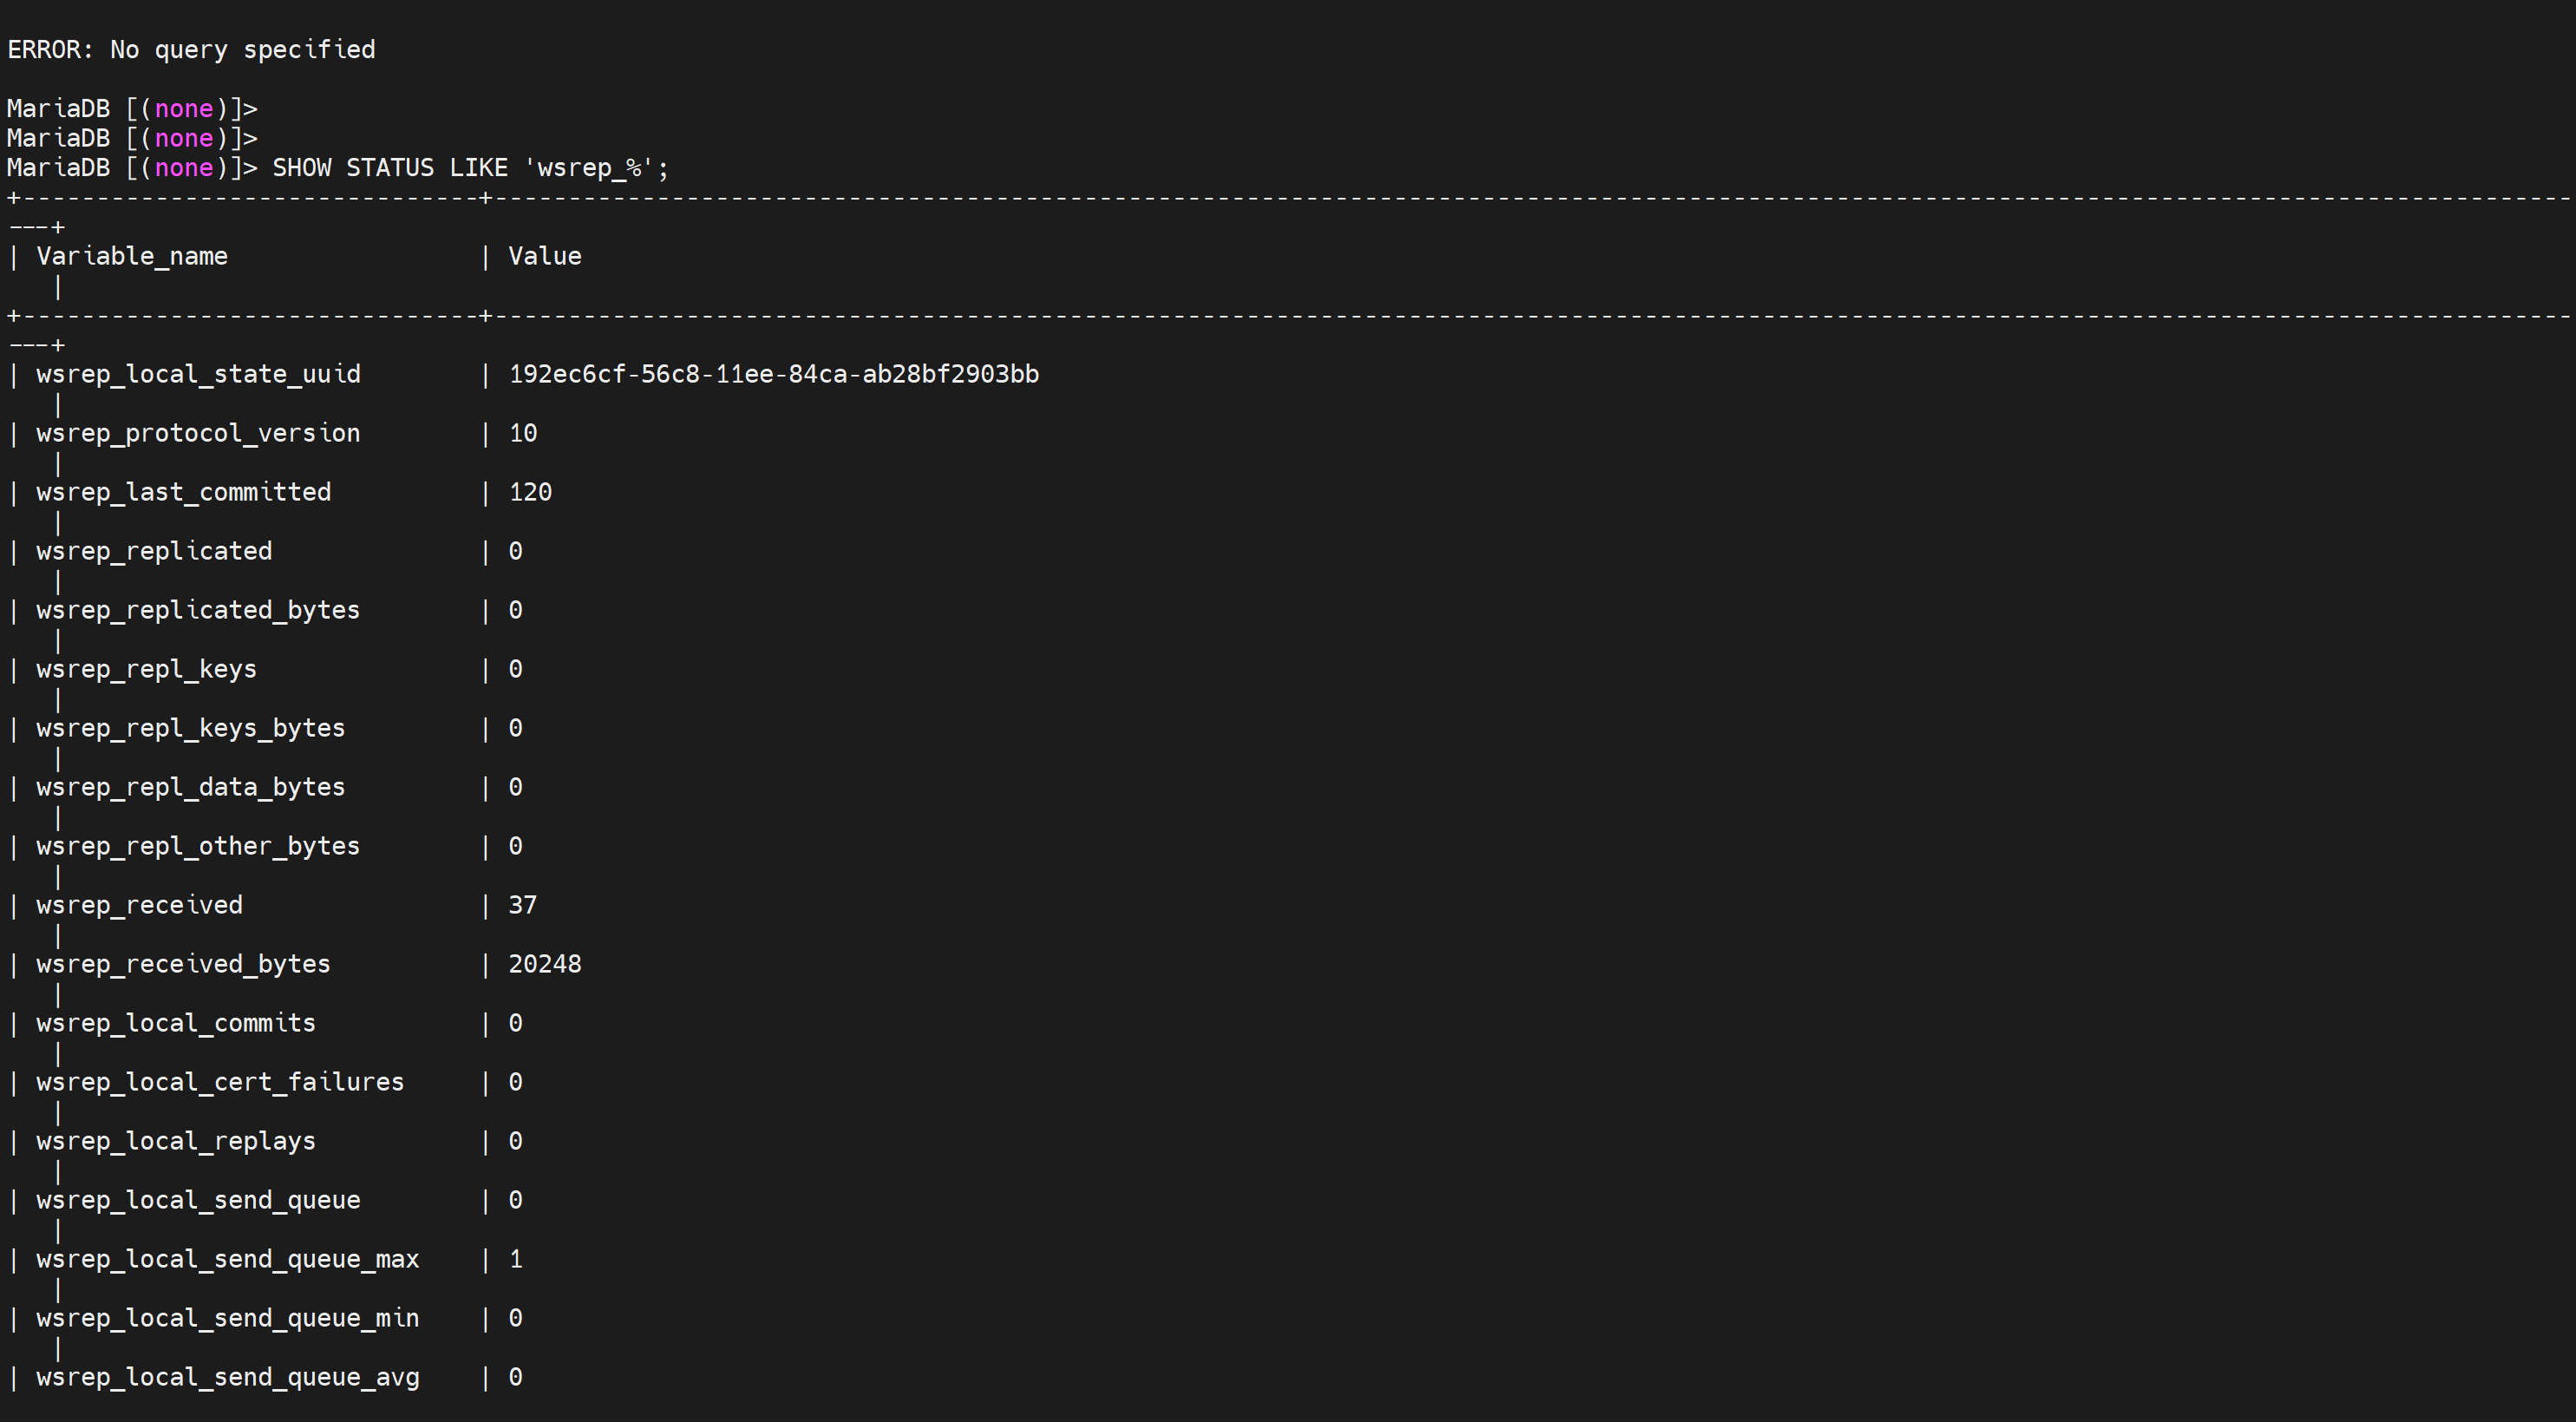Click the wsrep_protocol_version variable name
Screen dimensions: 2576x1422
click(198, 434)
